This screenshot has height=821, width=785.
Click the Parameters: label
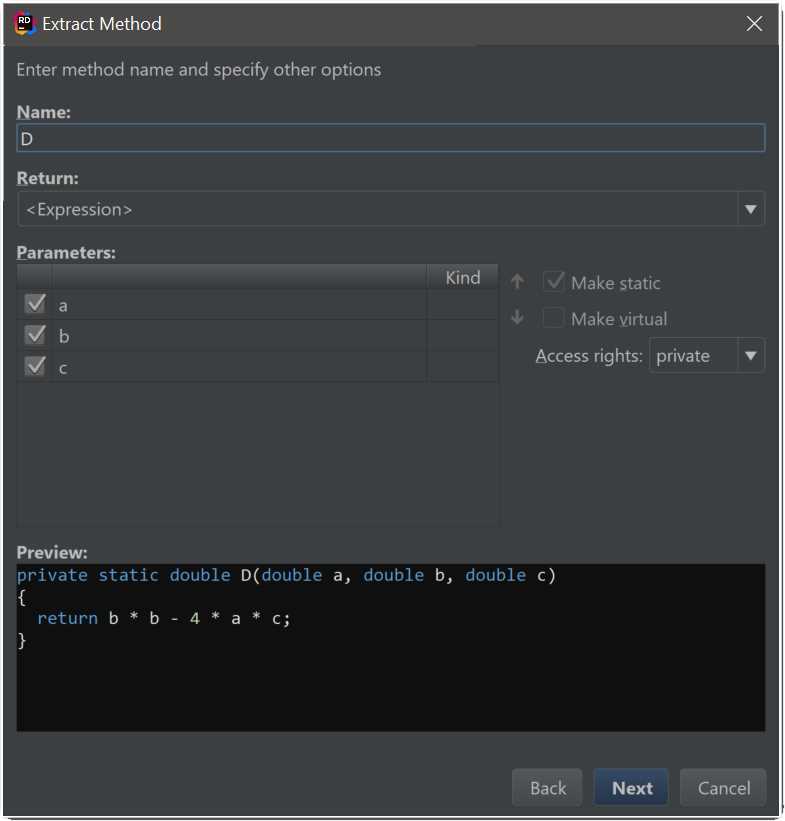tap(66, 253)
